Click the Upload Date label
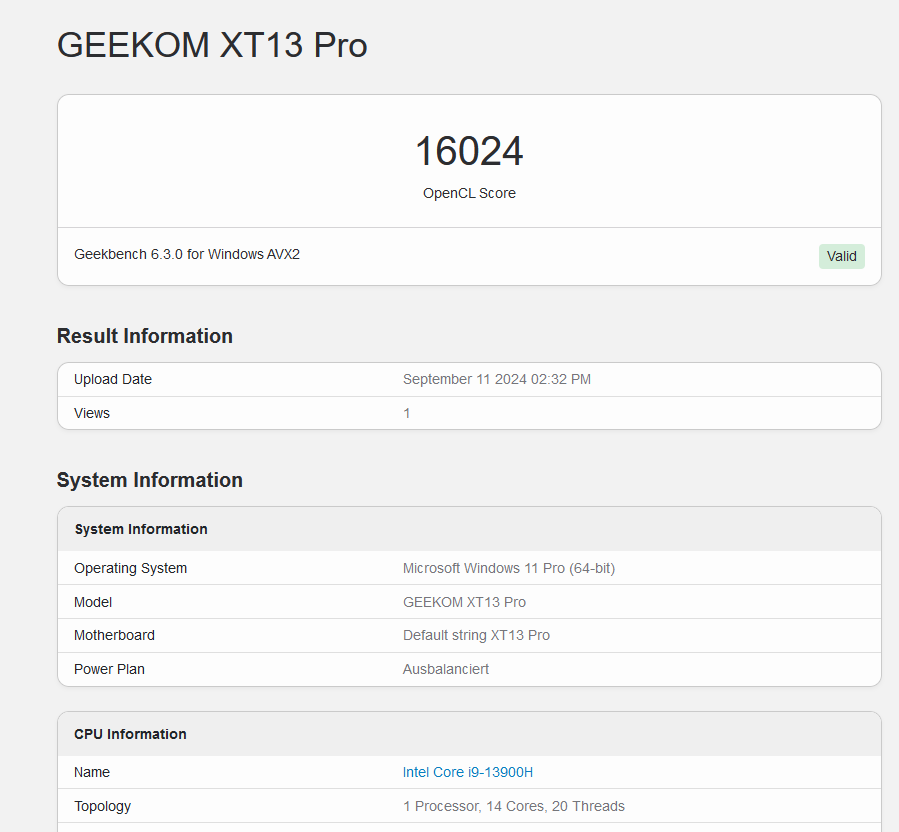 point(113,379)
